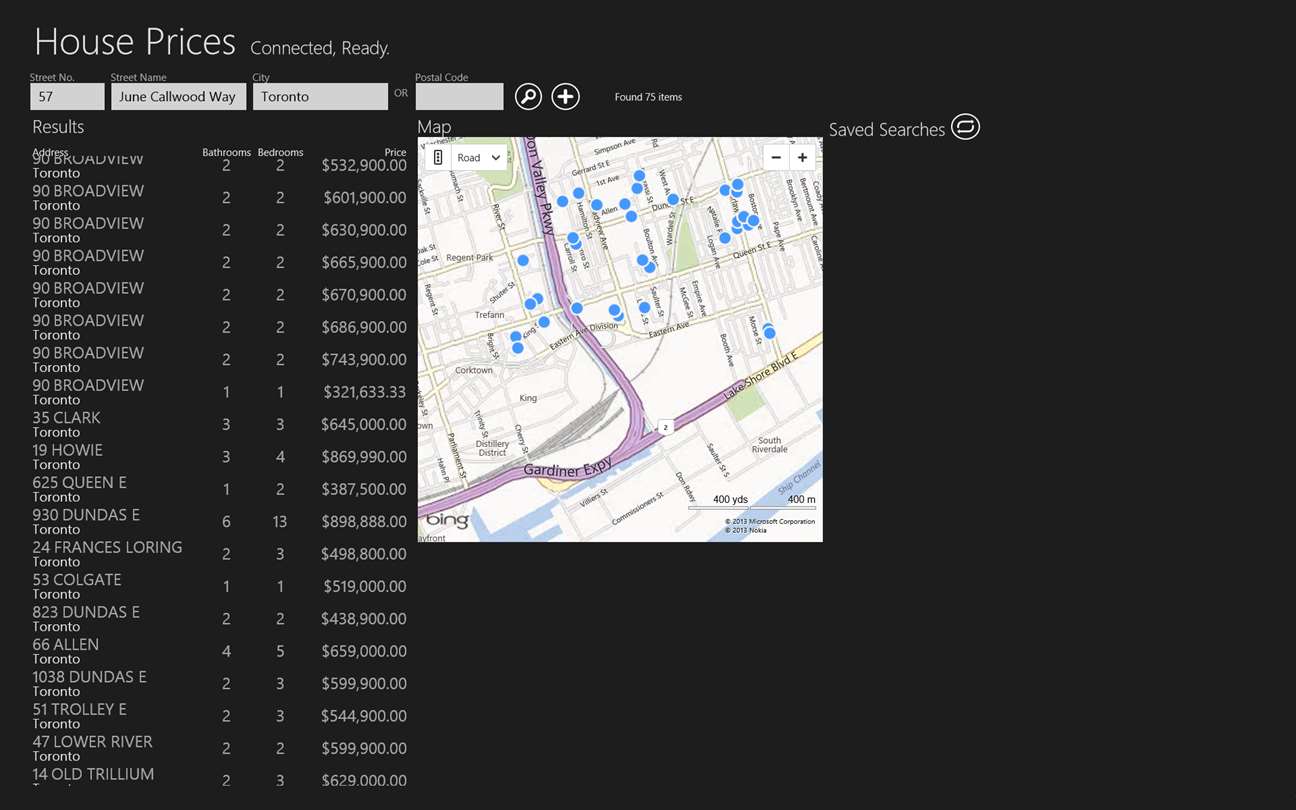Click the Distillery District label on map

coord(492,448)
